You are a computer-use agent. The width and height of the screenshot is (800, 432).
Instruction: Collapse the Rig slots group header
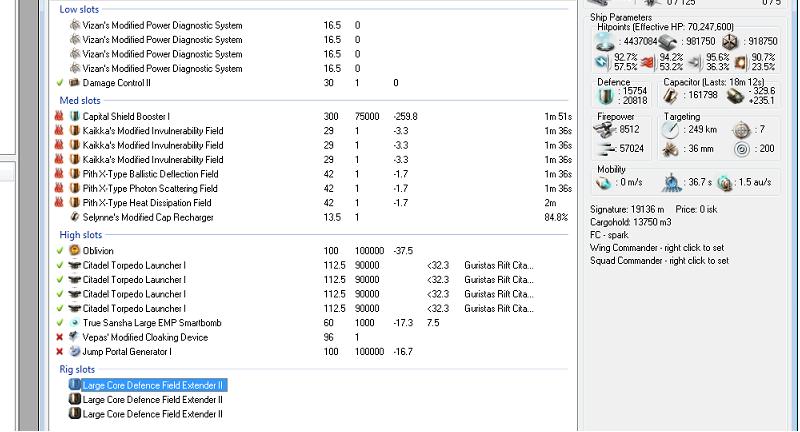point(78,369)
